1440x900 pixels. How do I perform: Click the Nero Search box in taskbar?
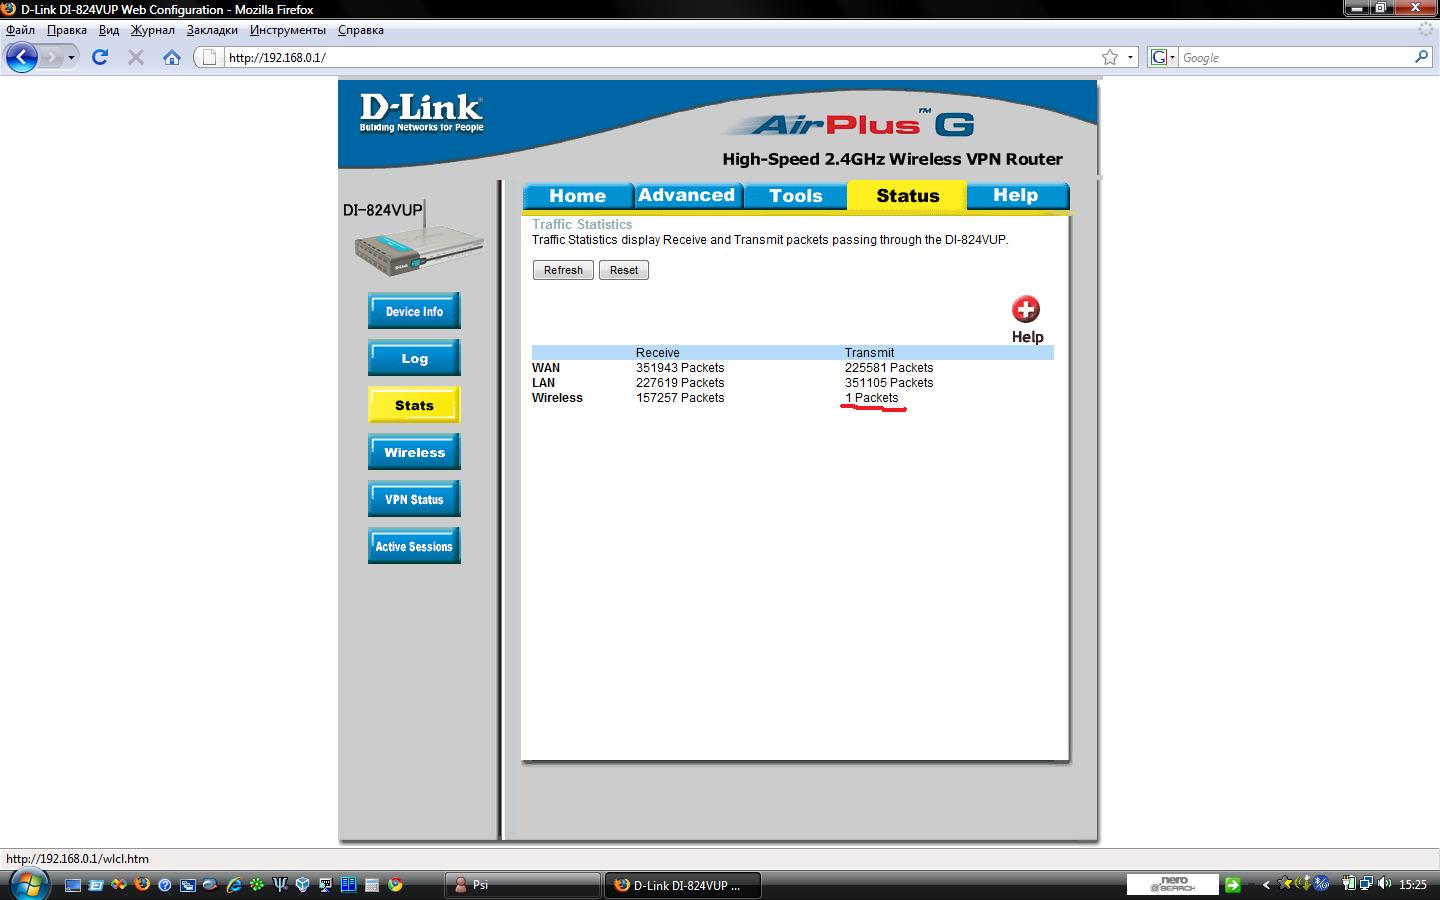pos(1173,885)
